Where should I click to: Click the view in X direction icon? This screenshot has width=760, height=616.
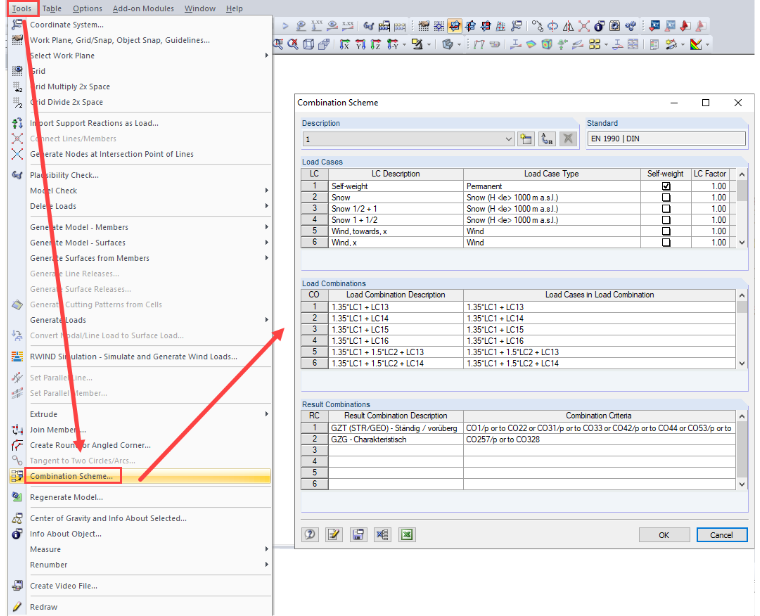point(345,45)
